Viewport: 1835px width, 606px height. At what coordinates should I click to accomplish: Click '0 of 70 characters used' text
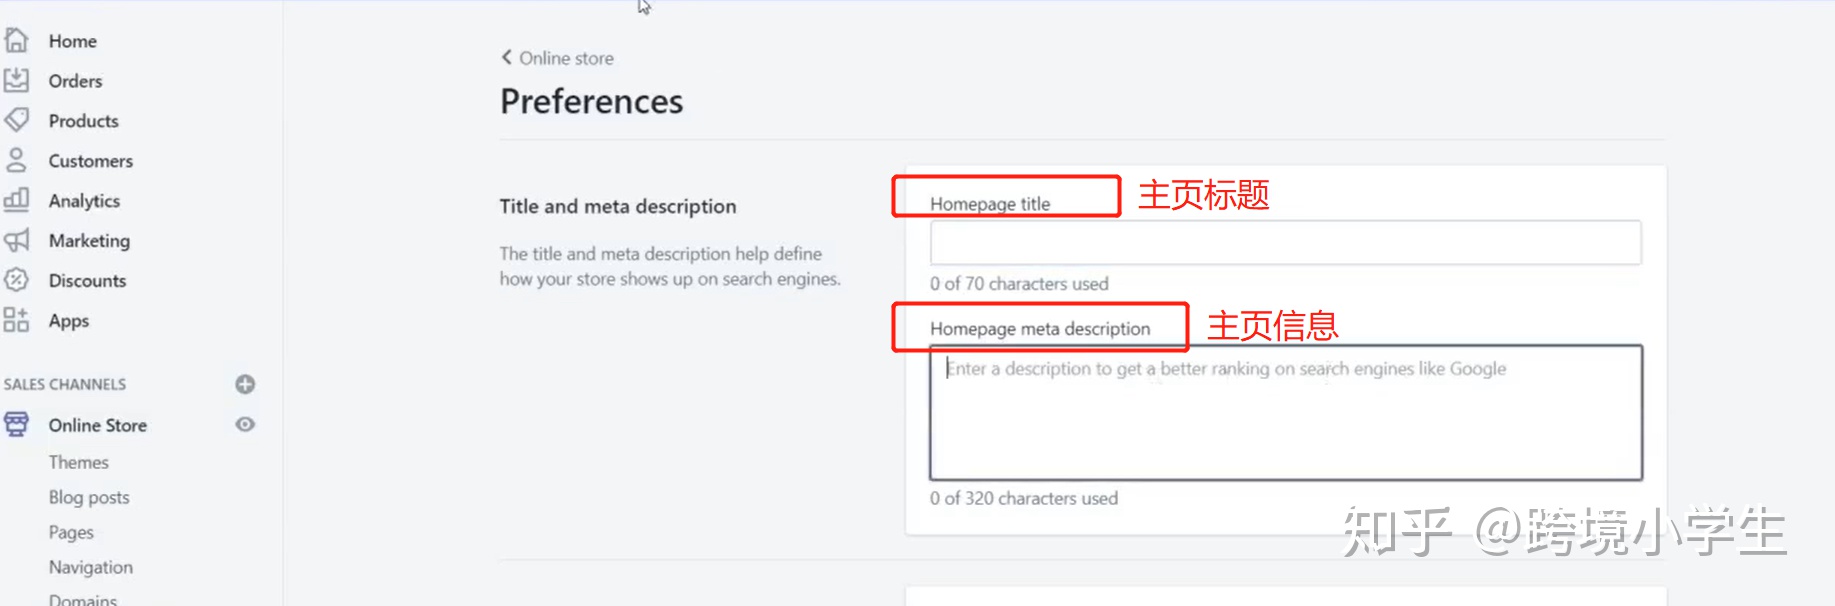pos(1019,284)
